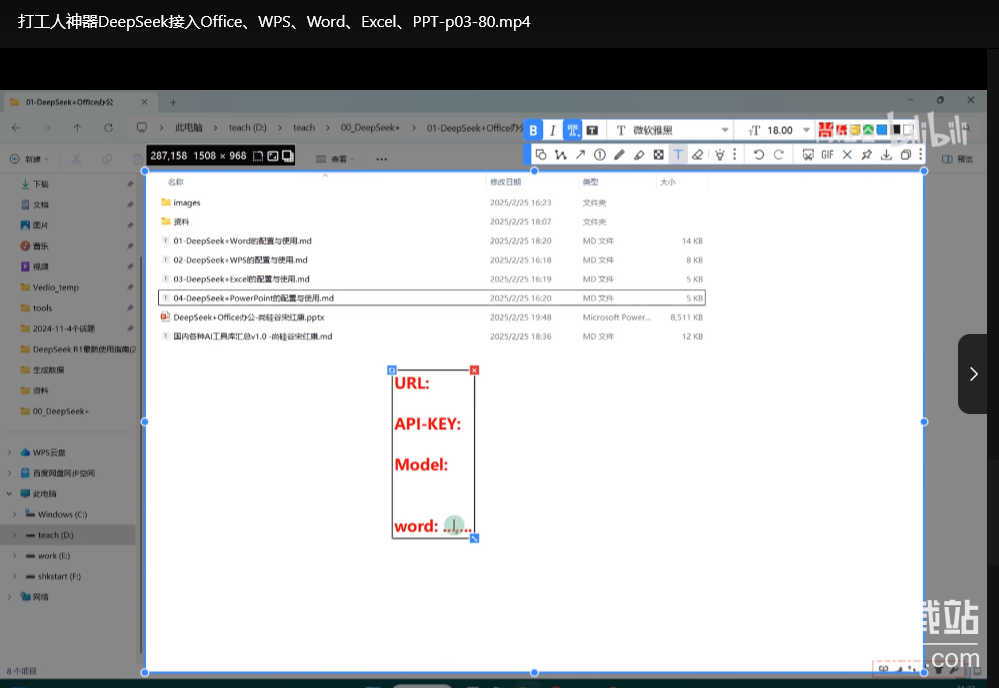Select the rectangle annotation tool
This screenshot has height=688, width=999.
[540, 154]
